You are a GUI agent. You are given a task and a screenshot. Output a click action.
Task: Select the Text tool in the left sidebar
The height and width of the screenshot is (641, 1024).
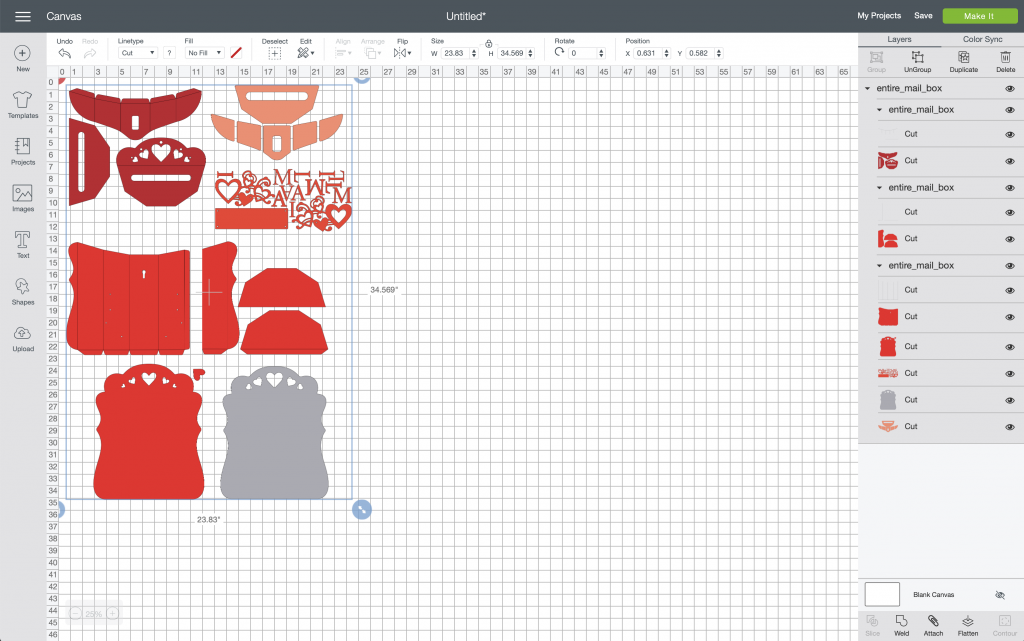[22, 241]
